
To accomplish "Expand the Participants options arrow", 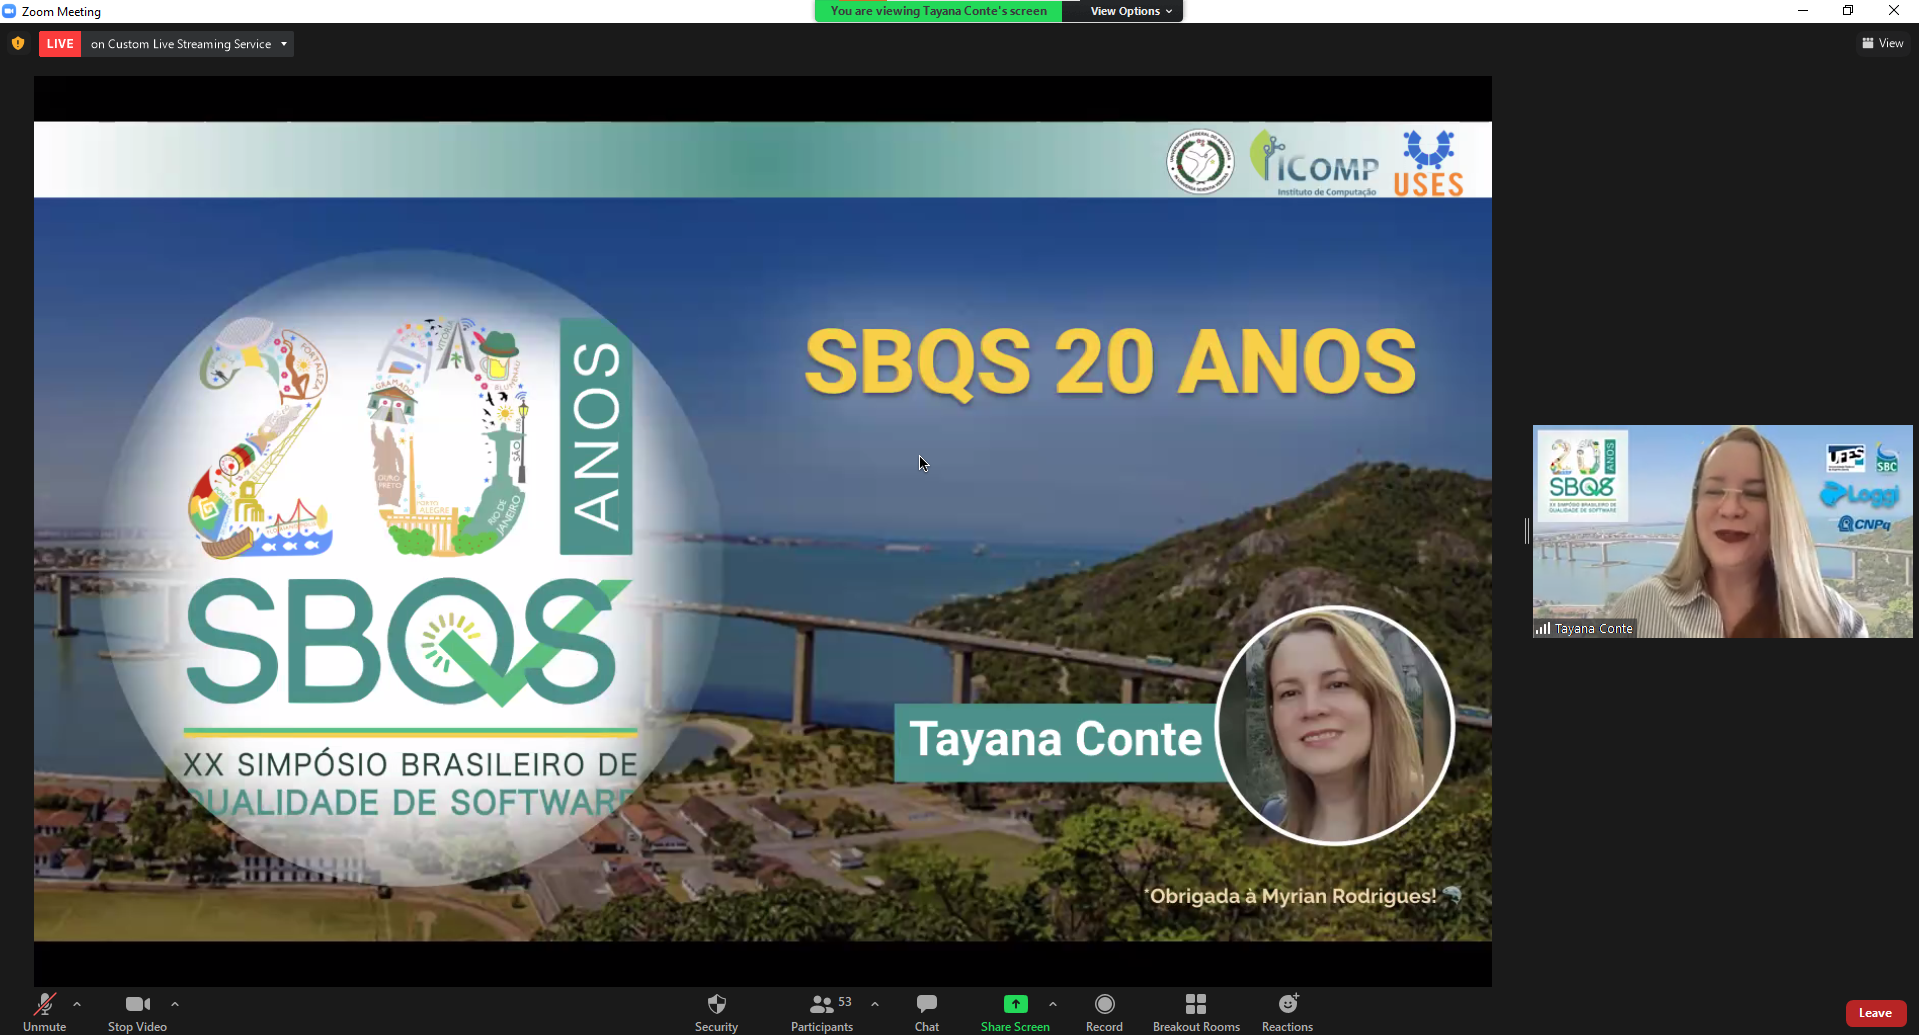I will click(x=875, y=1004).
